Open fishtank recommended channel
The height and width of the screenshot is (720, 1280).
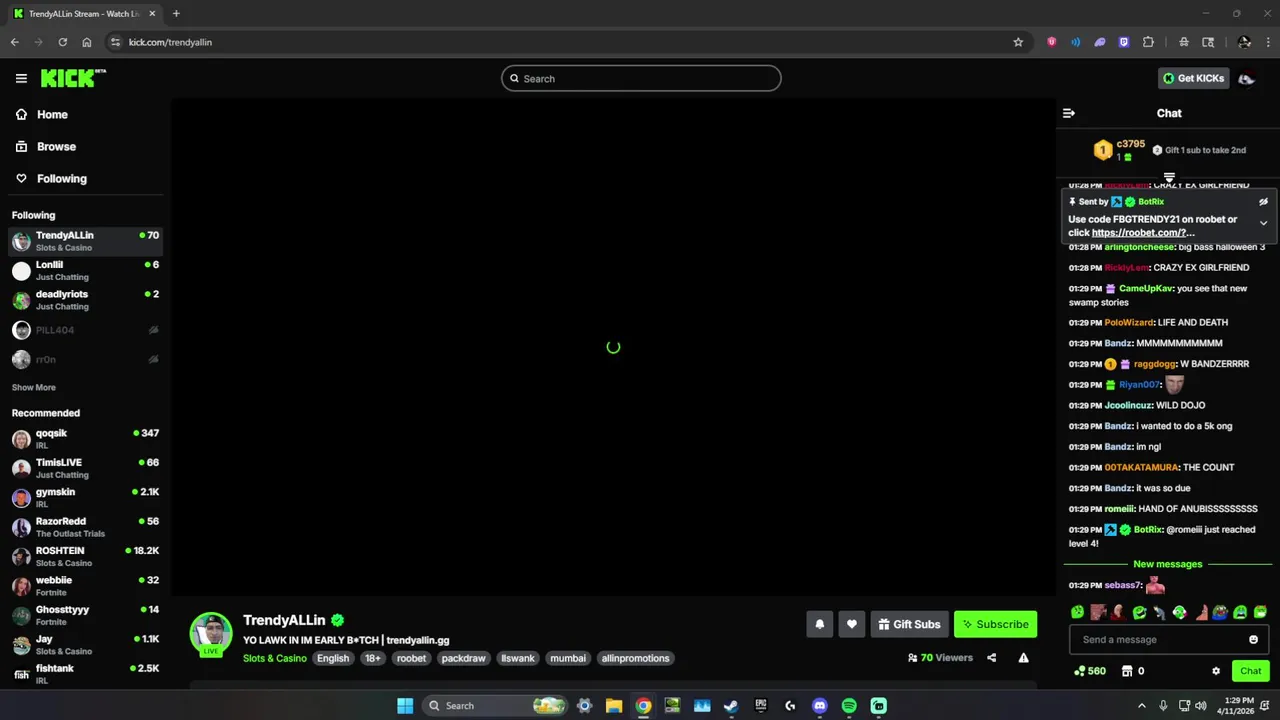(x=85, y=674)
